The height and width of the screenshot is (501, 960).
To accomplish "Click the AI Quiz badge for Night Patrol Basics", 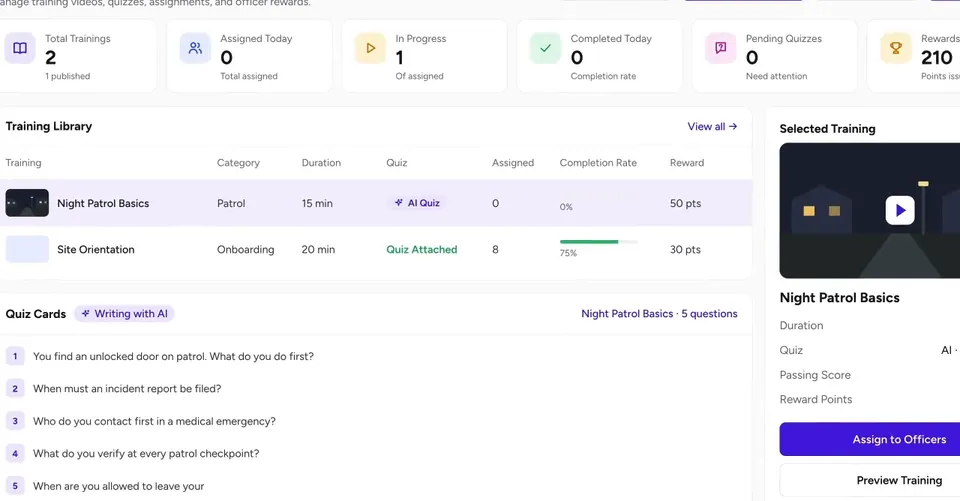I will coord(418,203).
